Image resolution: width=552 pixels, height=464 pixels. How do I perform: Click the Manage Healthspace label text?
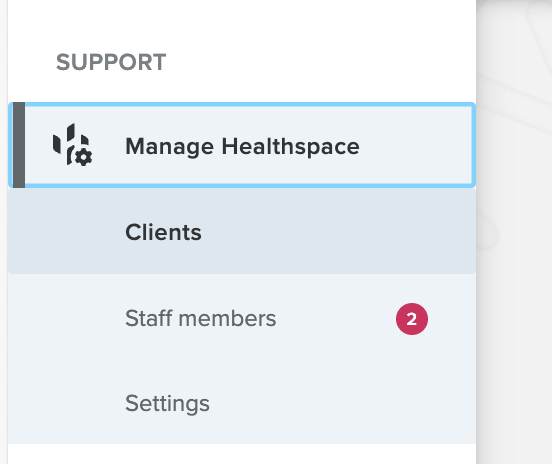pyautogui.click(x=243, y=146)
